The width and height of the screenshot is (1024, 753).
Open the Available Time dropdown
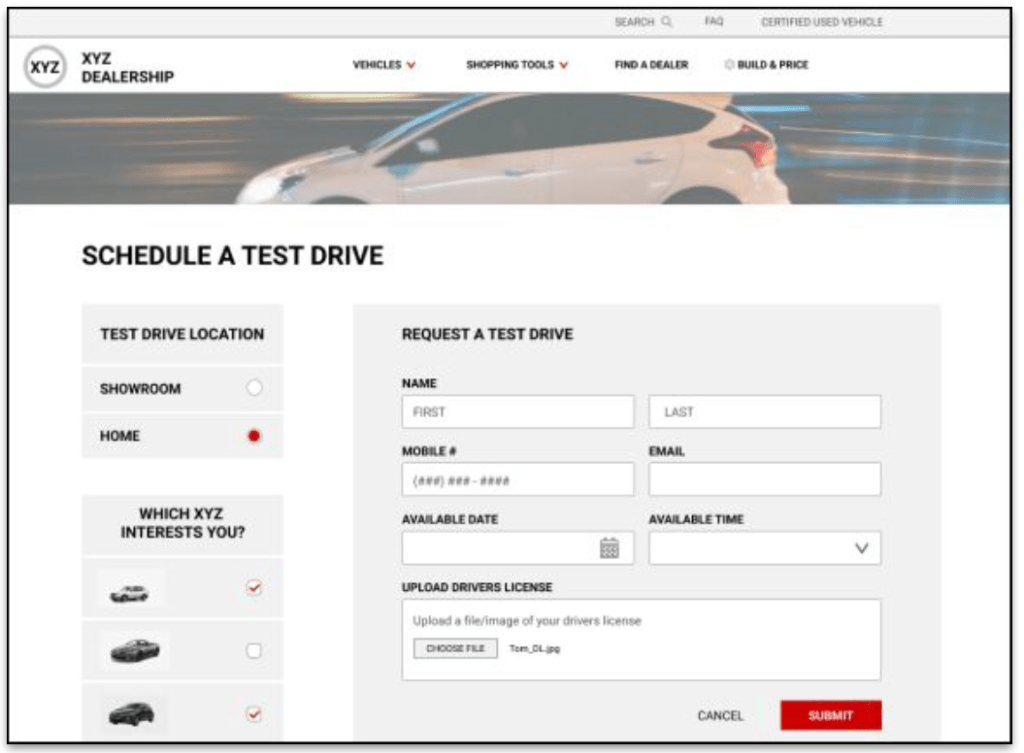(x=861, y=548)
